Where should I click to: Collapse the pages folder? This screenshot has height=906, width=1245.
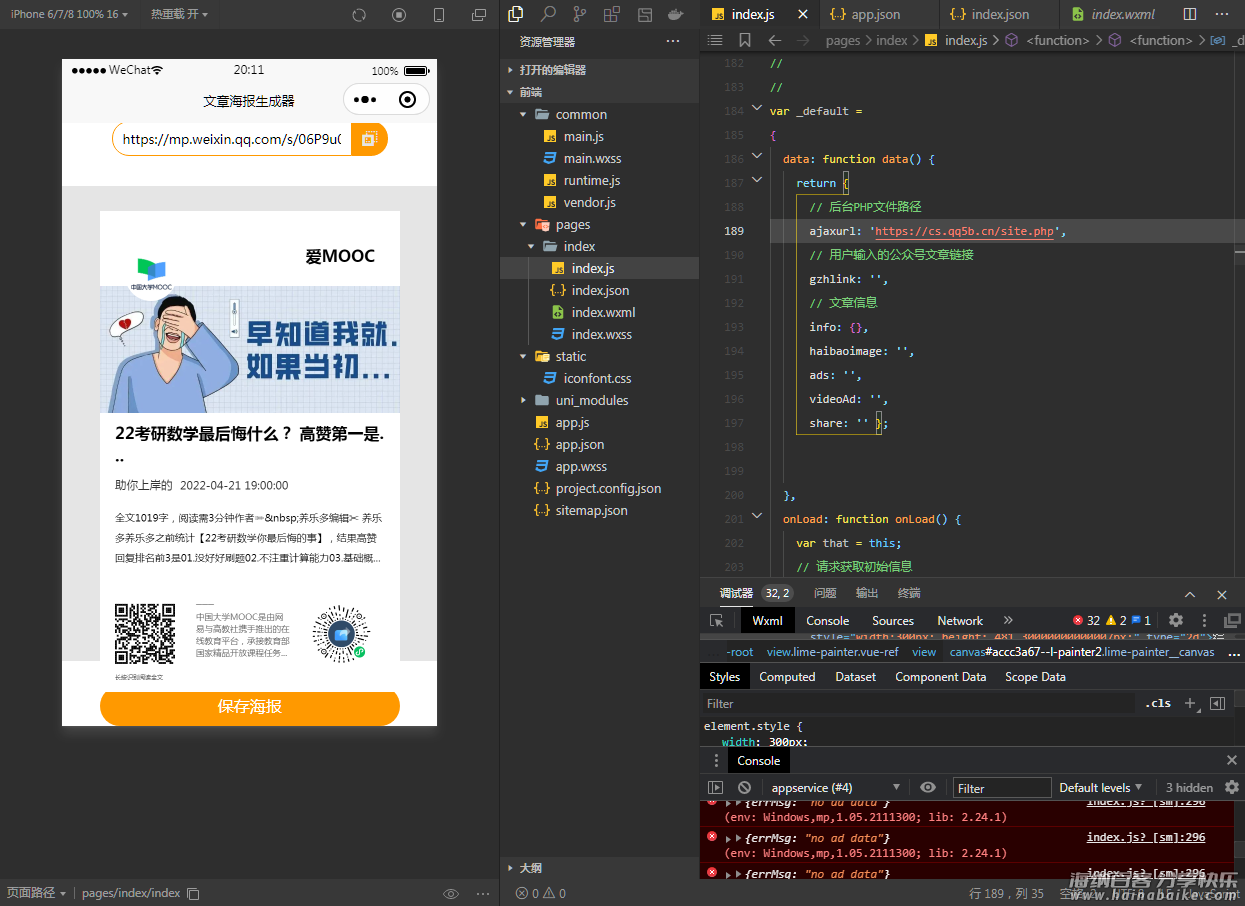523,224
